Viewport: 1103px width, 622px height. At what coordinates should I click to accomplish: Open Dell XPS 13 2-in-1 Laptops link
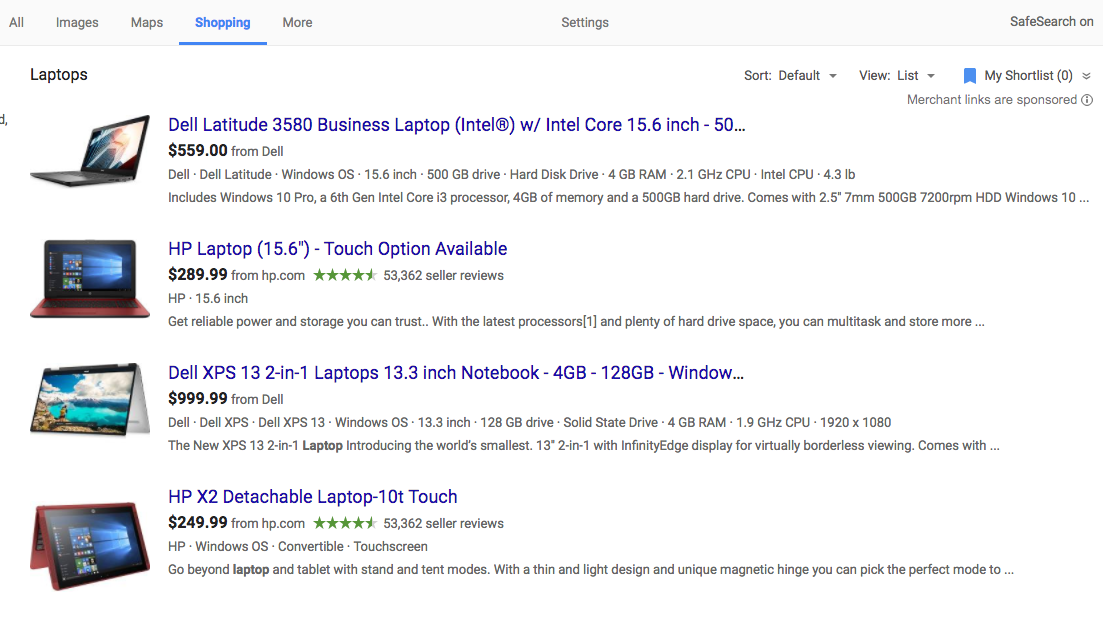tap(456, 373)
